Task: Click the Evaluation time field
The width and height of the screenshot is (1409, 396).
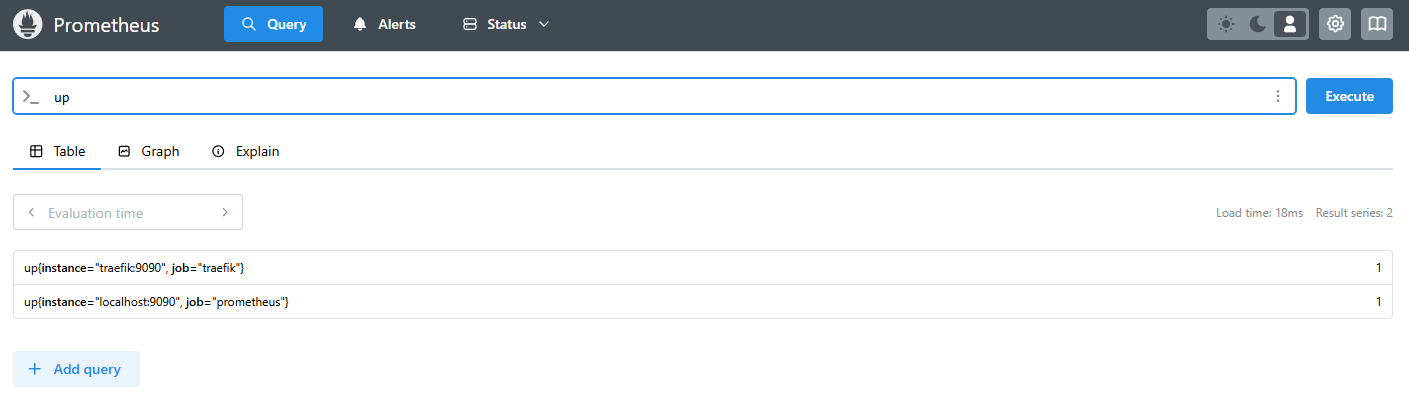Action: click(128, 212)
